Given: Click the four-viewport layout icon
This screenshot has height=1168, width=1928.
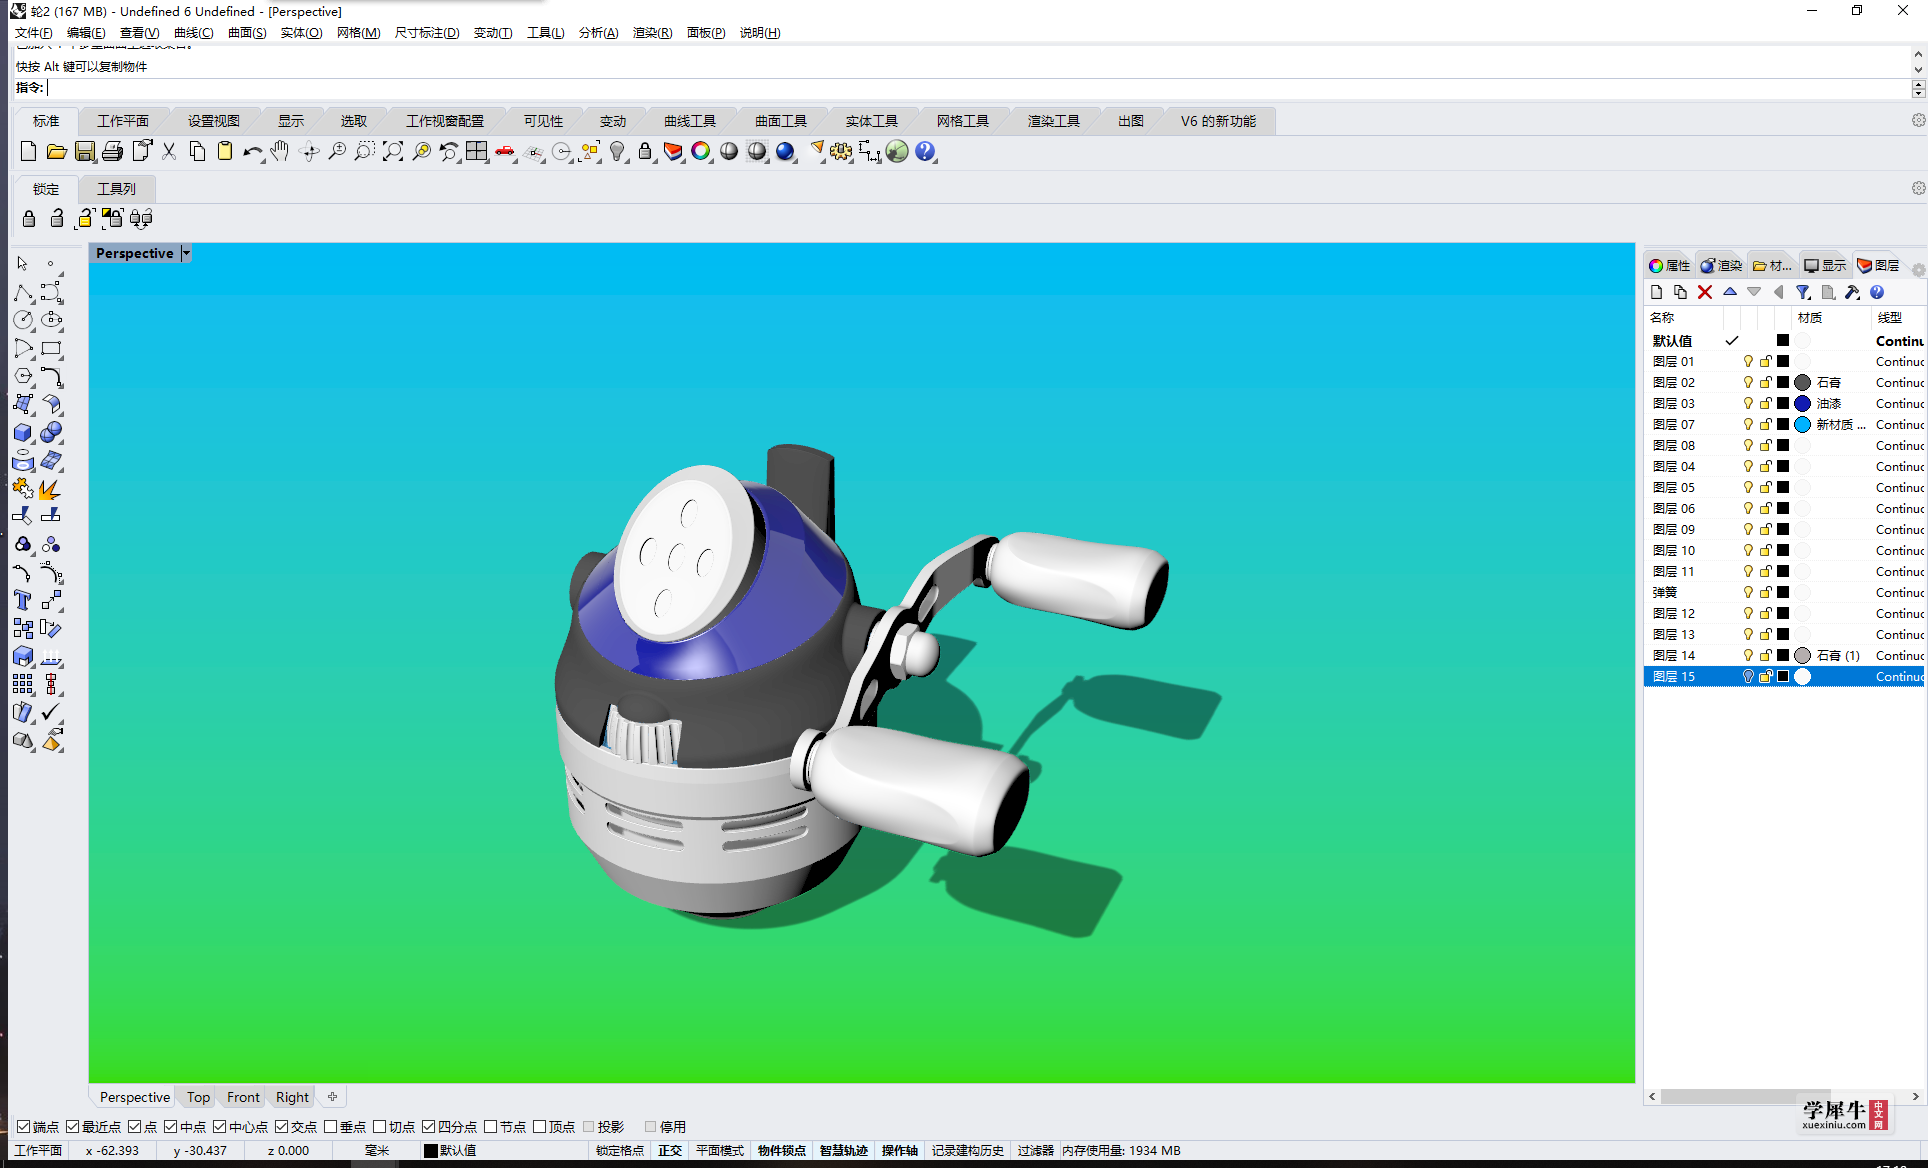Looking at the screenshot, I should 477,151.
